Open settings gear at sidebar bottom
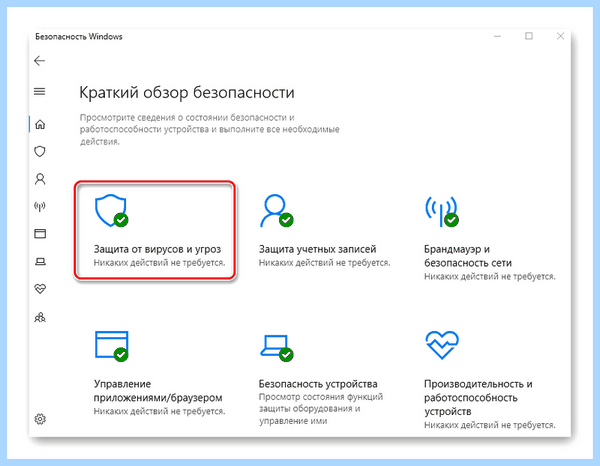The image size is (600, 466). click(x=40, y=419)
